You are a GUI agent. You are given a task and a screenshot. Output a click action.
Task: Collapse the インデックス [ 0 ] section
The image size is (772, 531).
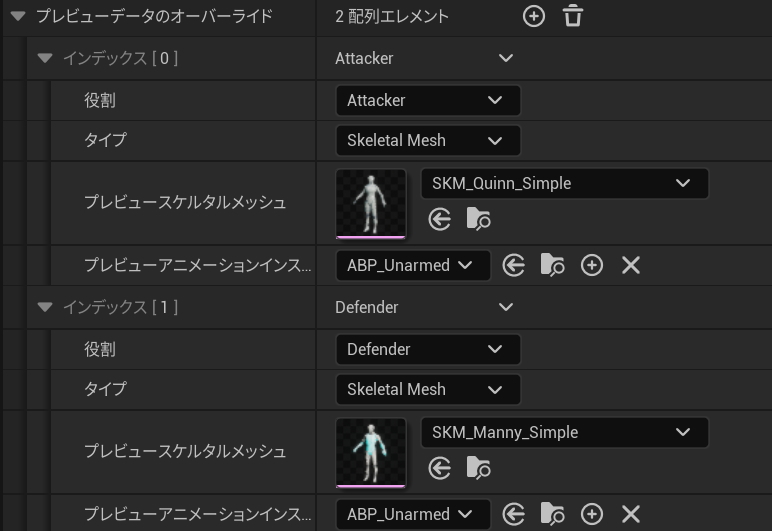(x=44, y=58)
